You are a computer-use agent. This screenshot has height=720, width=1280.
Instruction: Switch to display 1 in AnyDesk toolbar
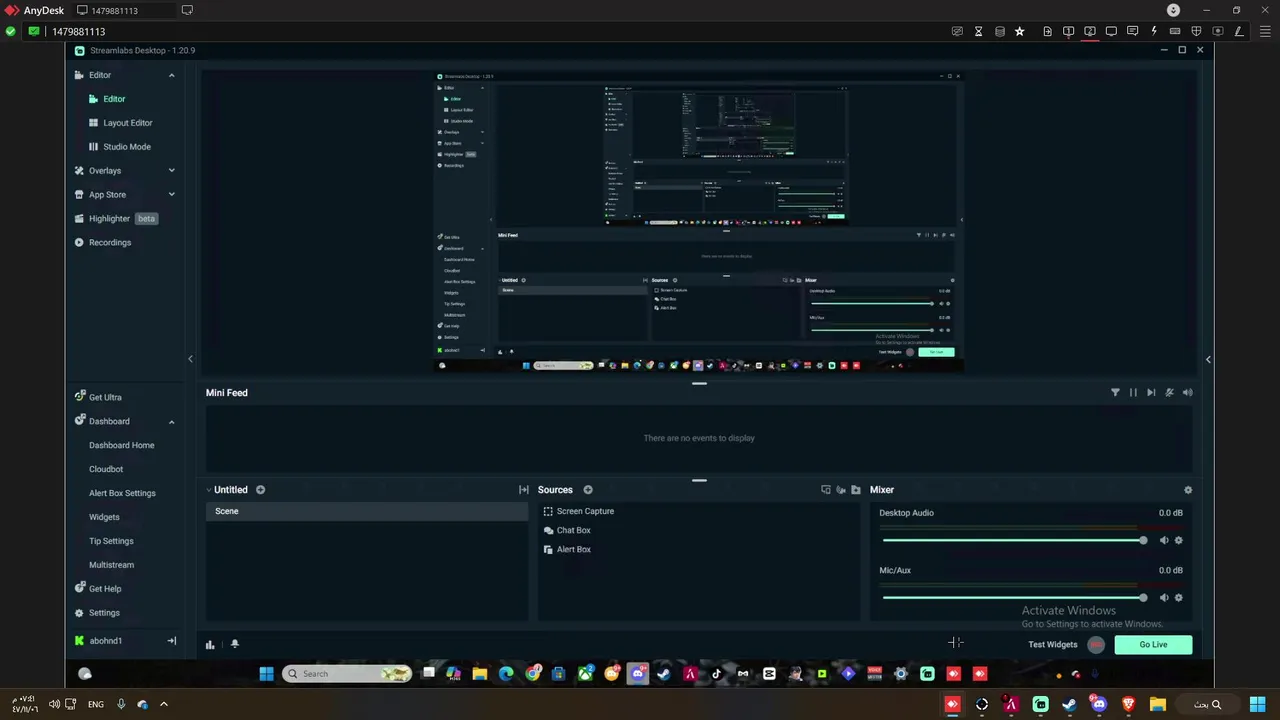1068,32
